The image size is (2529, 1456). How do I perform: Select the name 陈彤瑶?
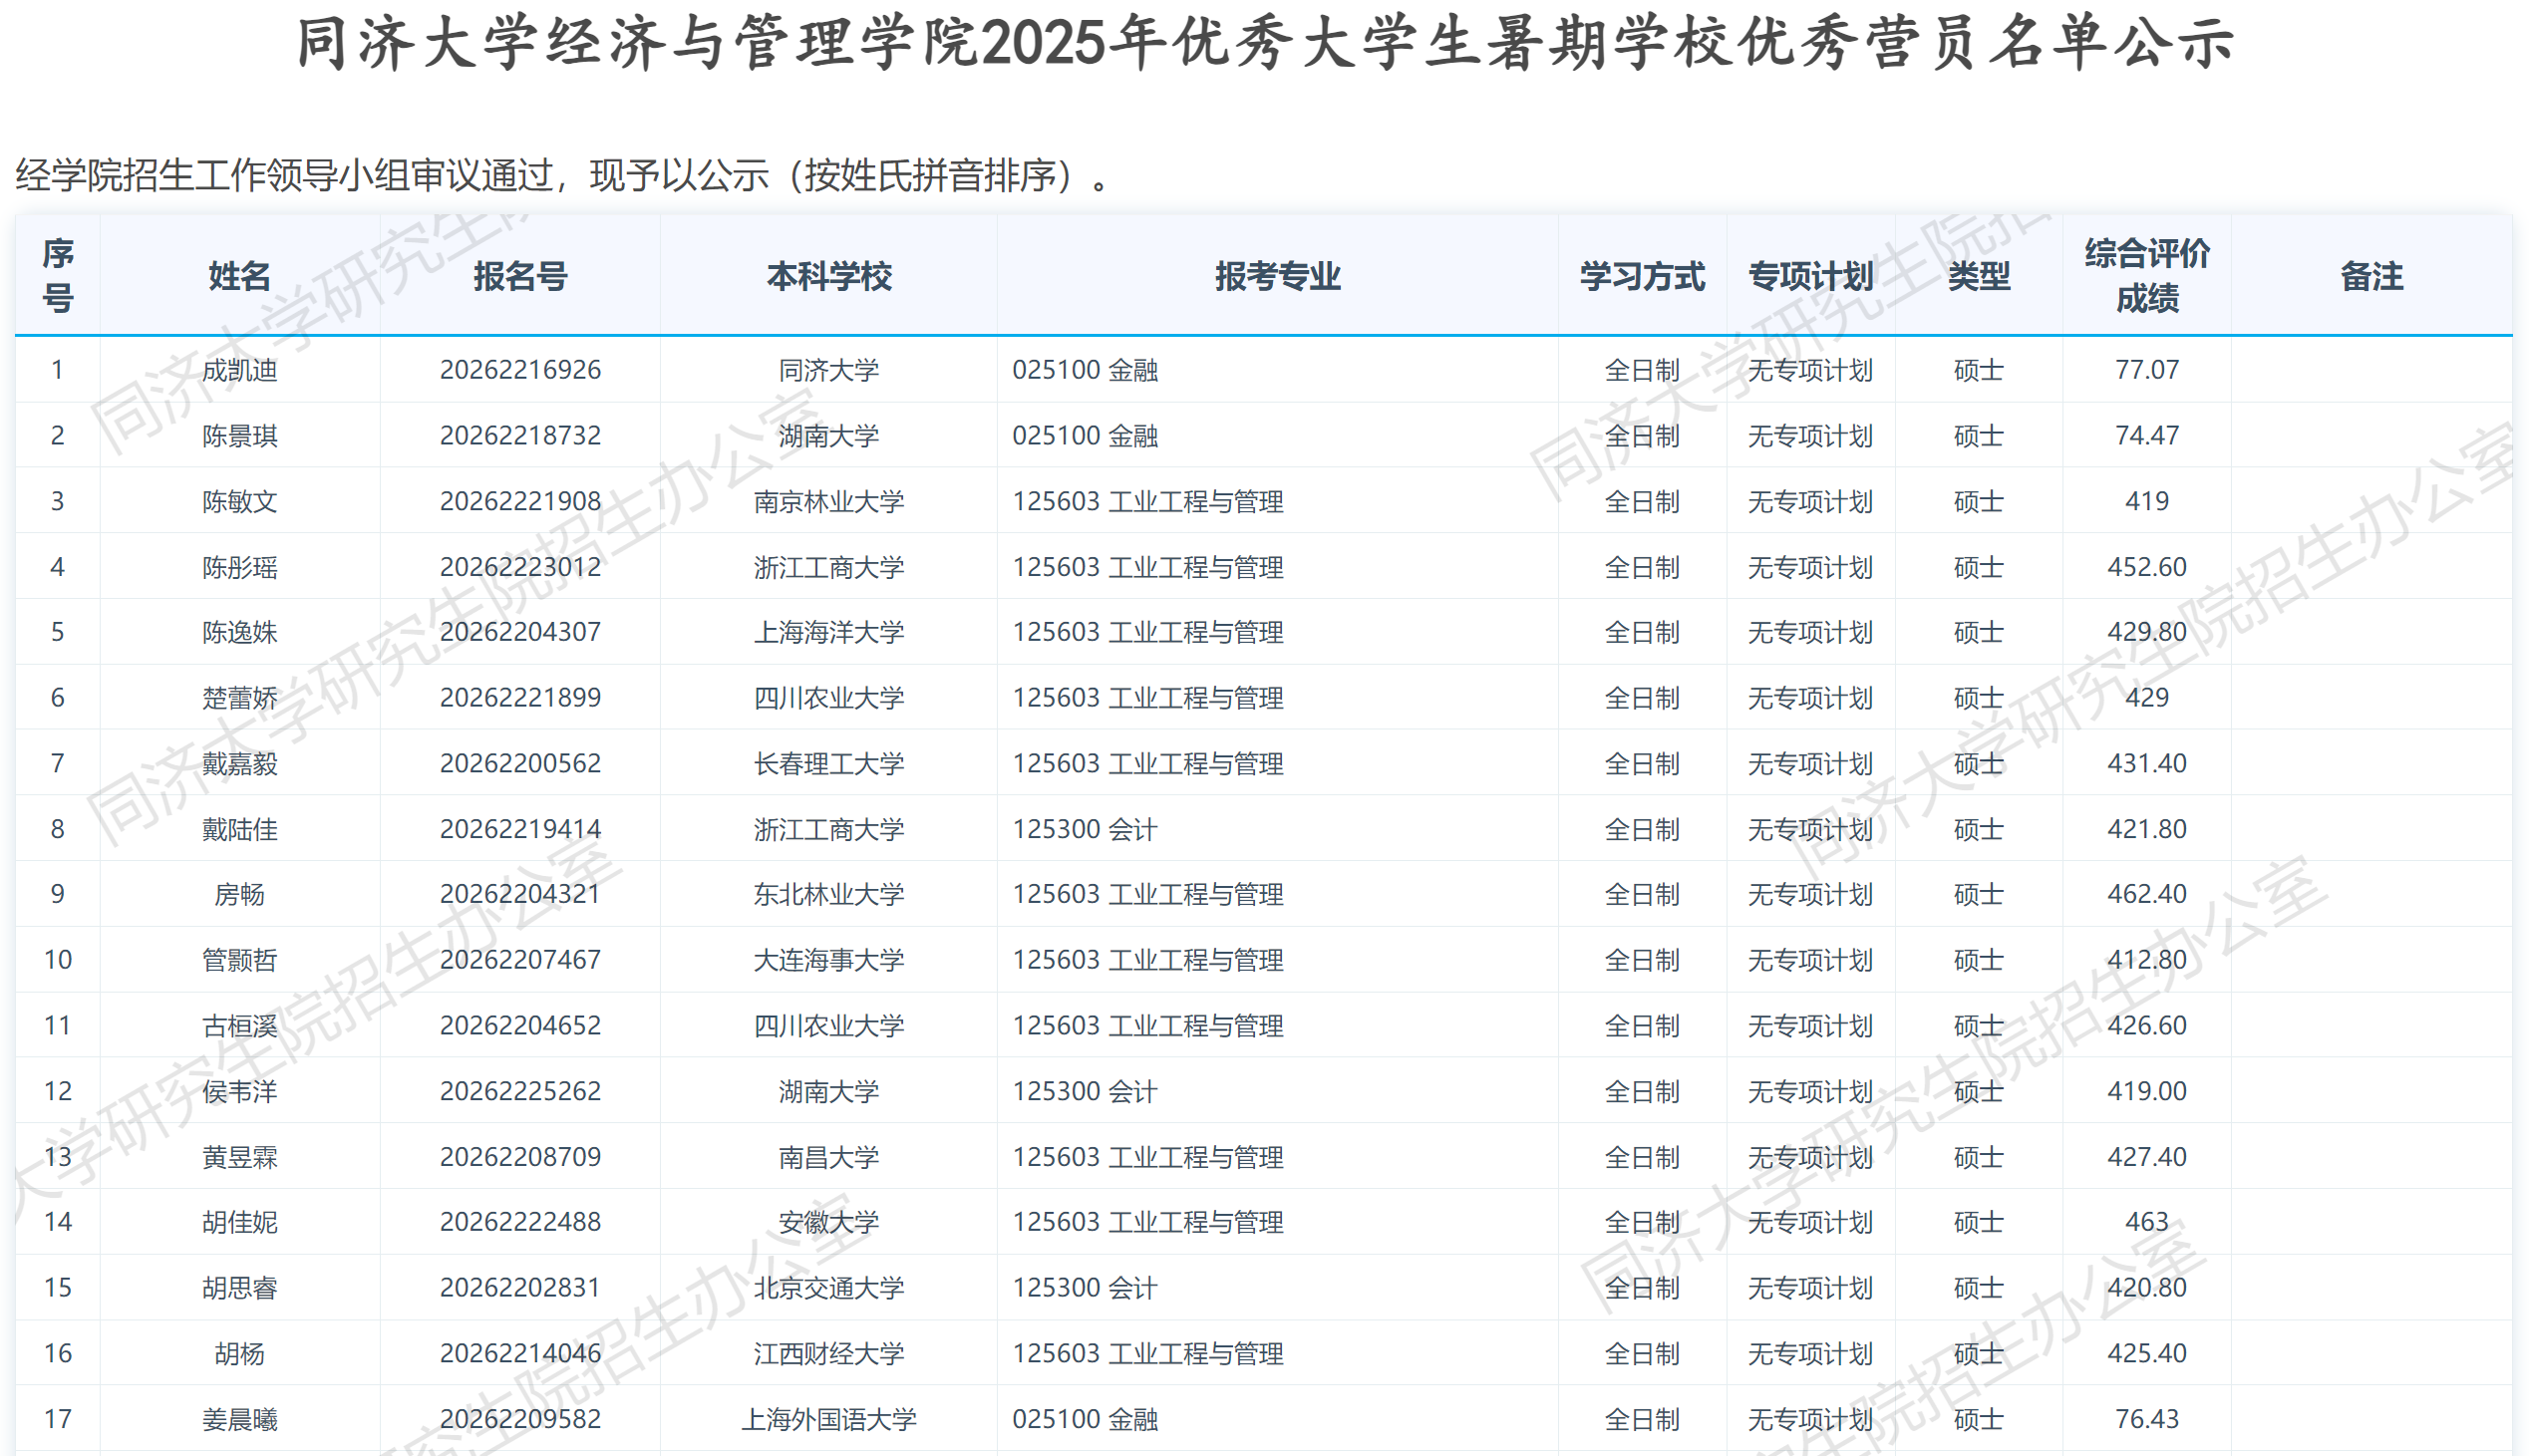(240, 567)
